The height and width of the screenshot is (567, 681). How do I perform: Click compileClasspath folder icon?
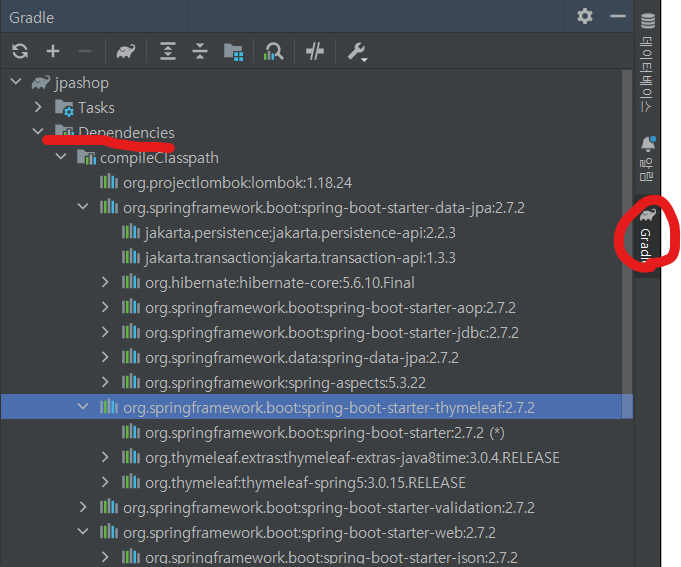click(86, 157)
